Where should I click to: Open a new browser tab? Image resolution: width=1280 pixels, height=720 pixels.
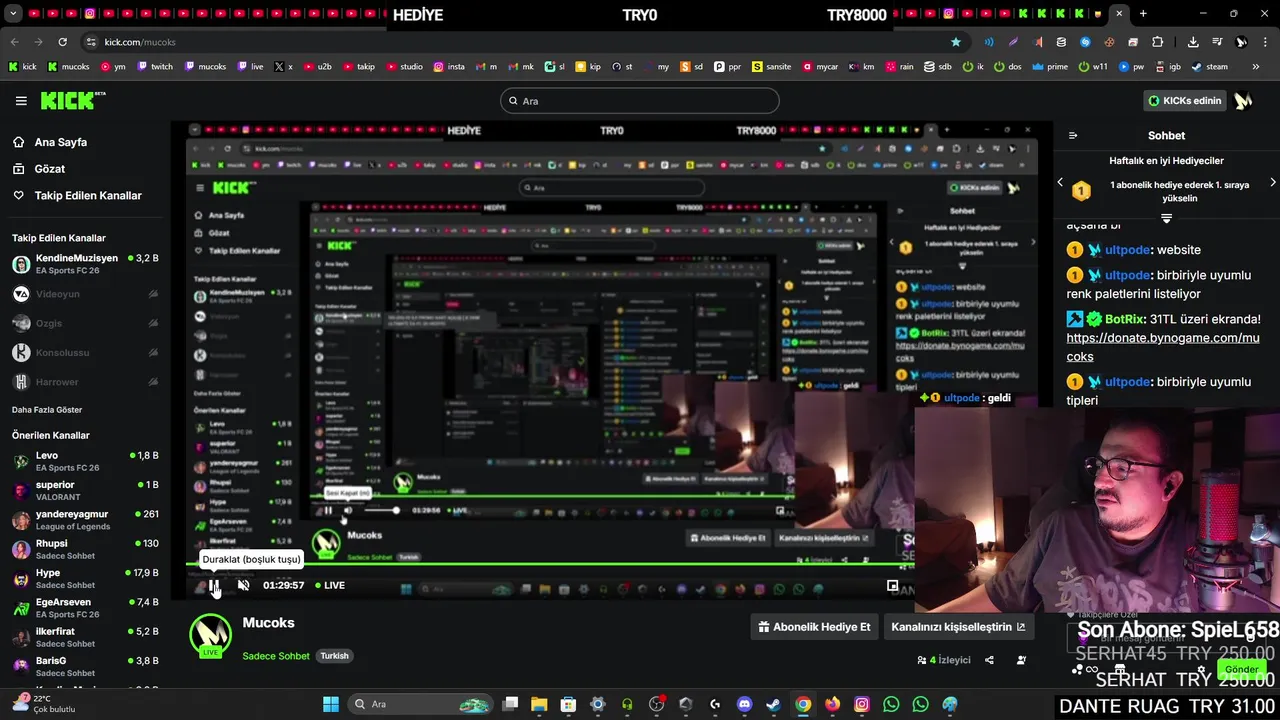pos(1143,14)
